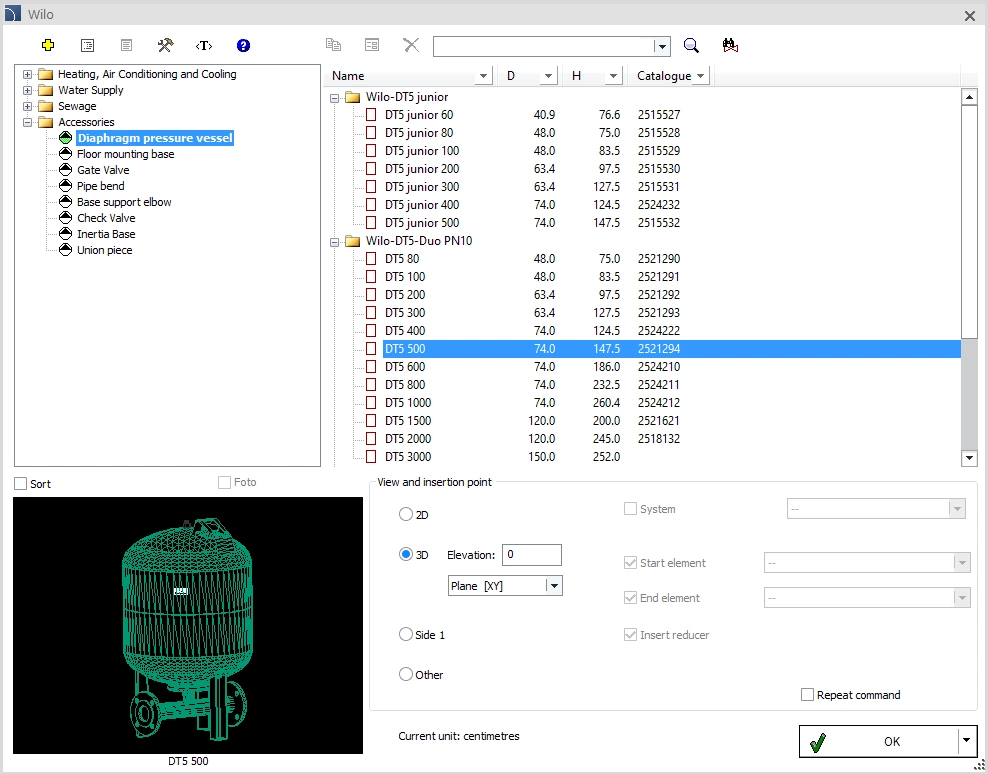The width and height of the screenshot is (988, 774).
Task: Select Inertia Base accessory item
Action: (106, 234)
